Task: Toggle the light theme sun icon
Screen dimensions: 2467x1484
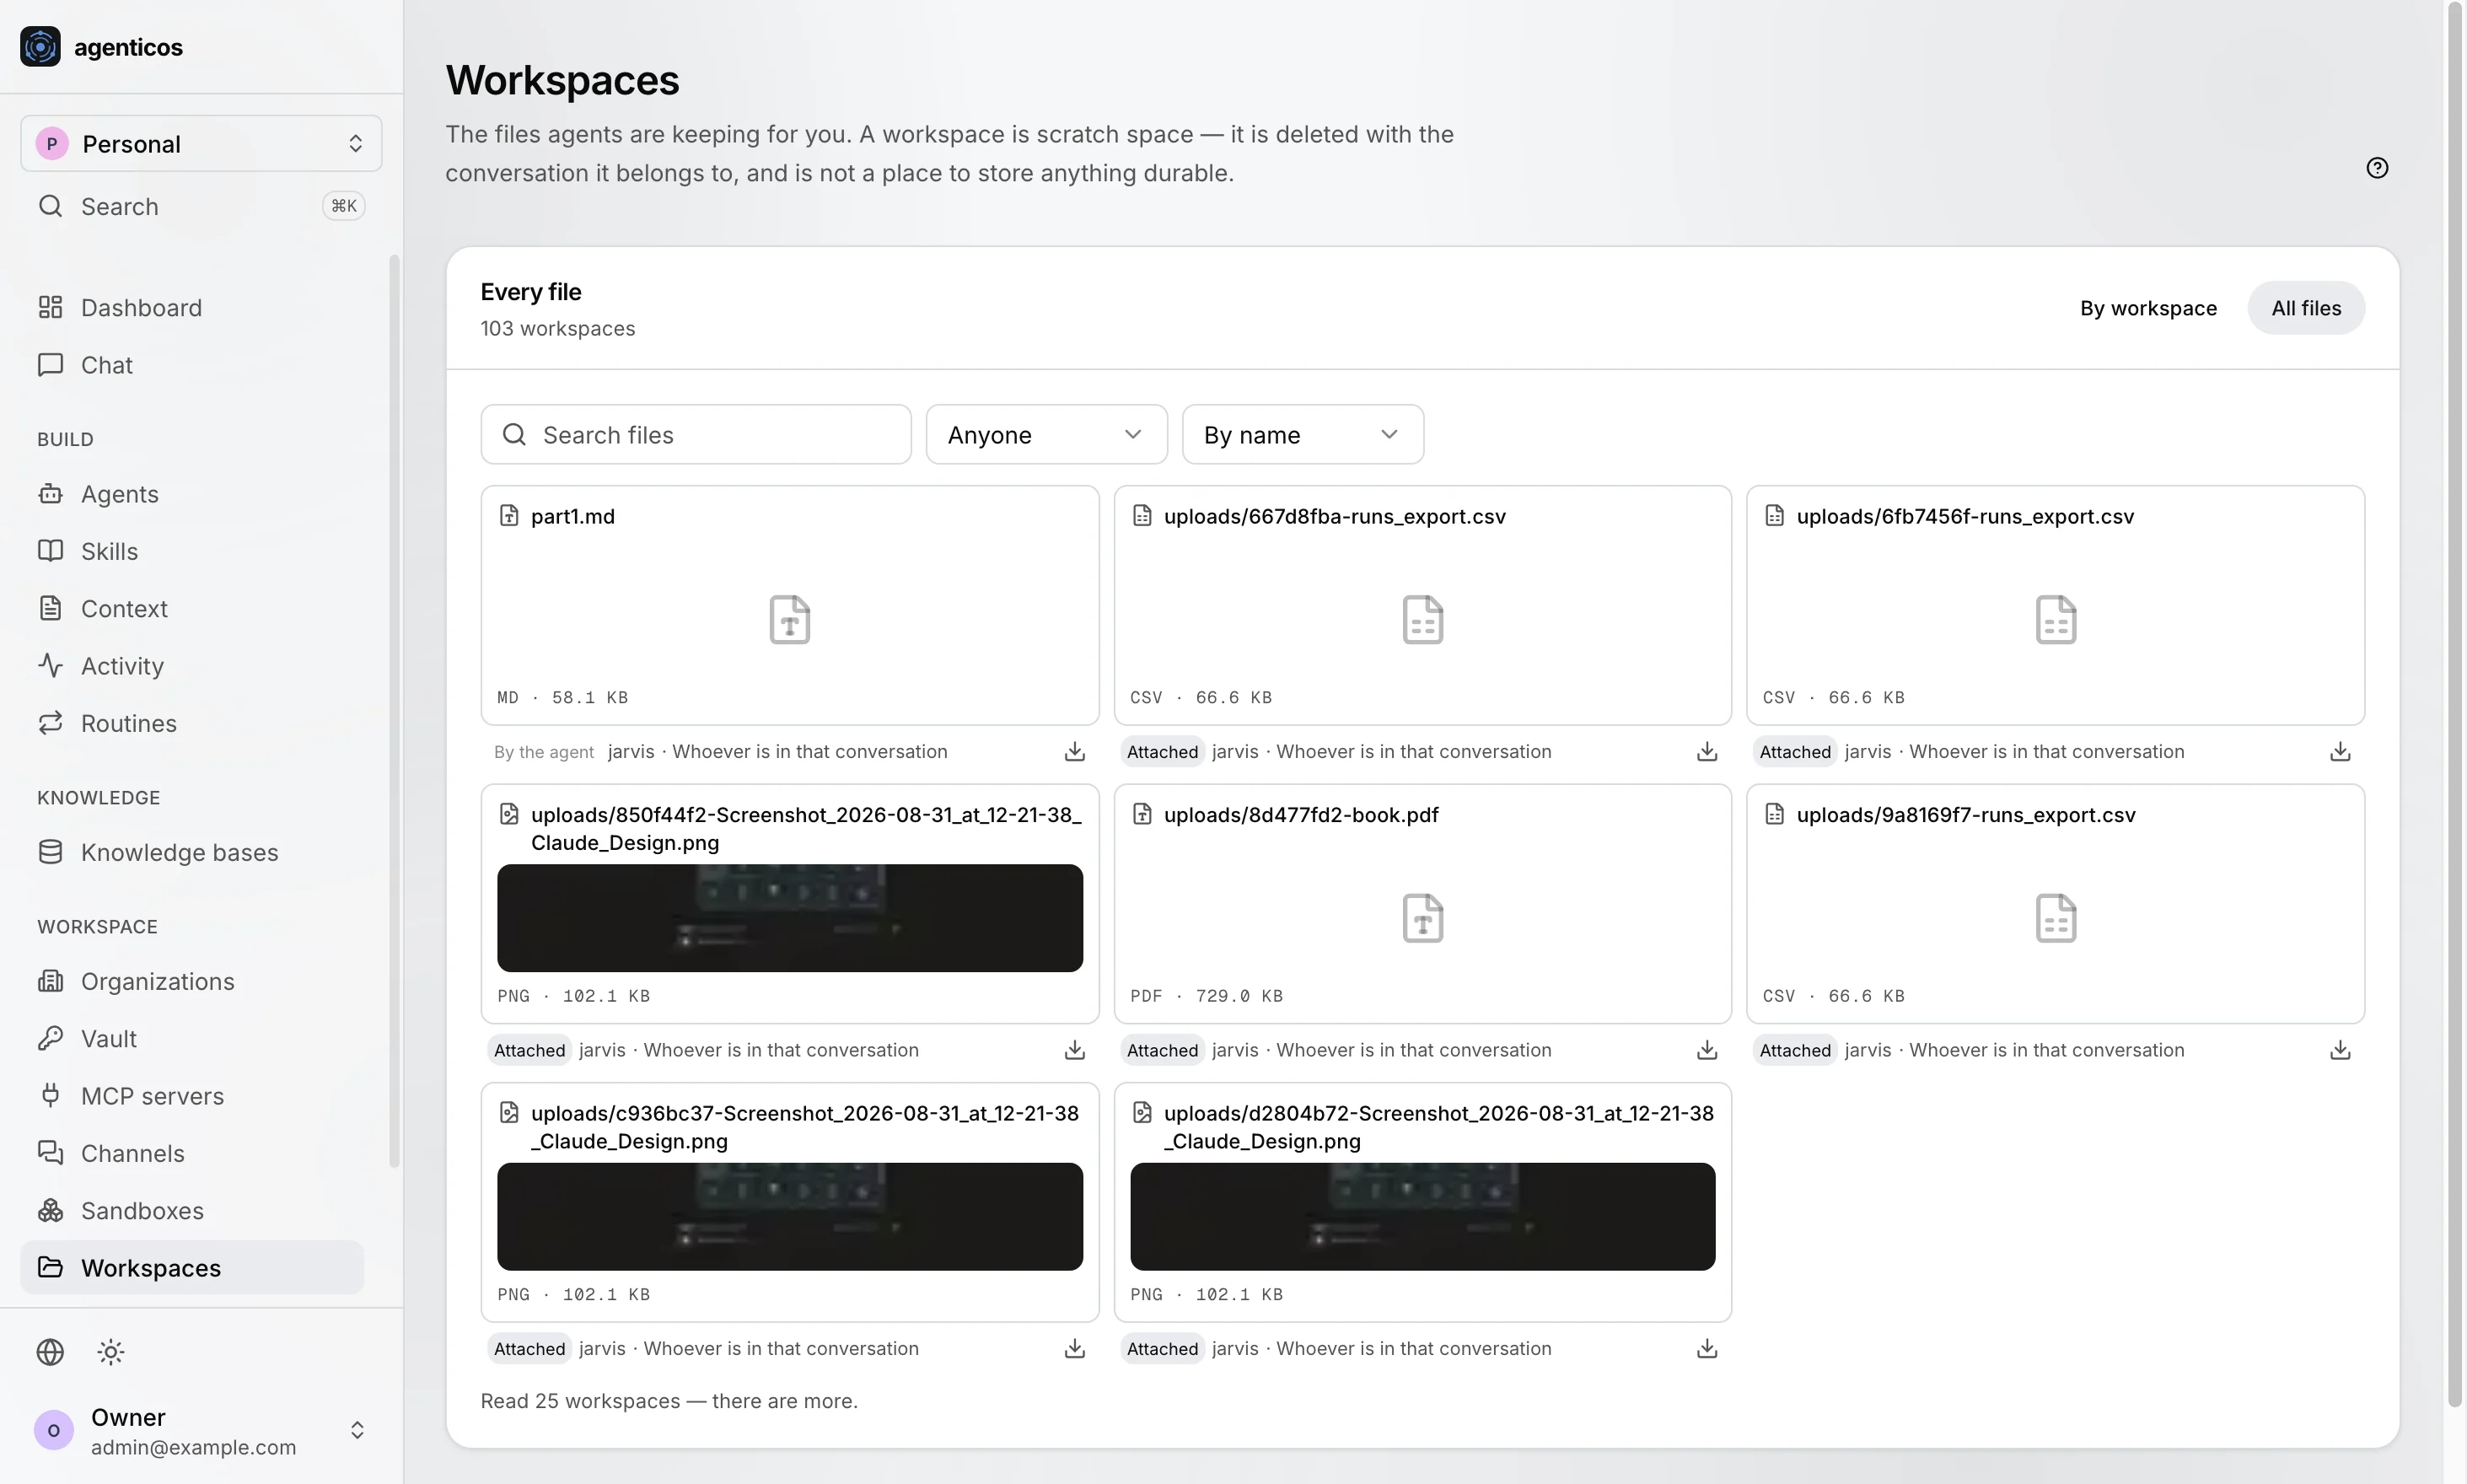Action: coord(111,1352)
